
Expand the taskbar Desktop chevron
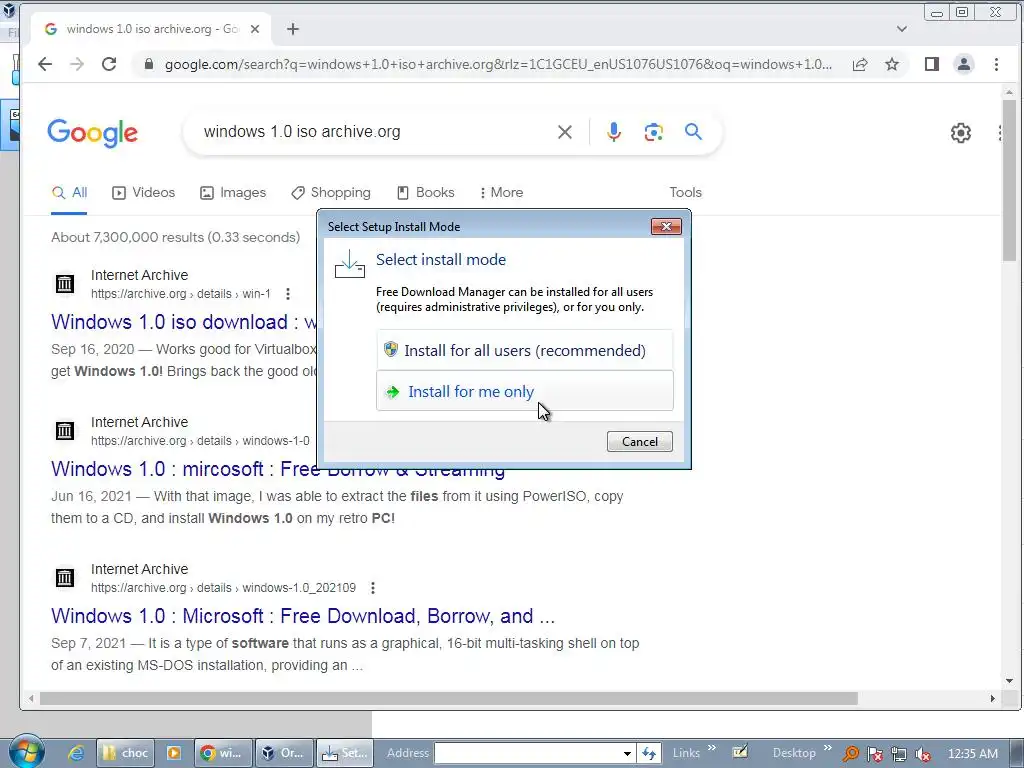827,748
